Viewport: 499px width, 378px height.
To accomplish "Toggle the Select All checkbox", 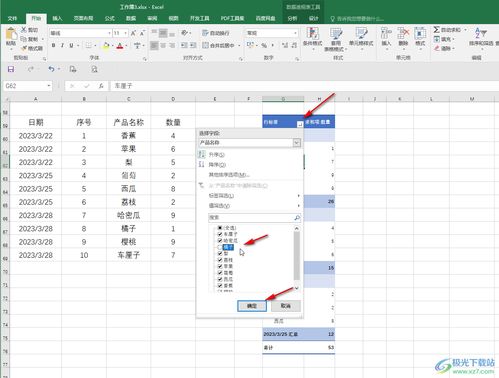I will click(220, 228).
